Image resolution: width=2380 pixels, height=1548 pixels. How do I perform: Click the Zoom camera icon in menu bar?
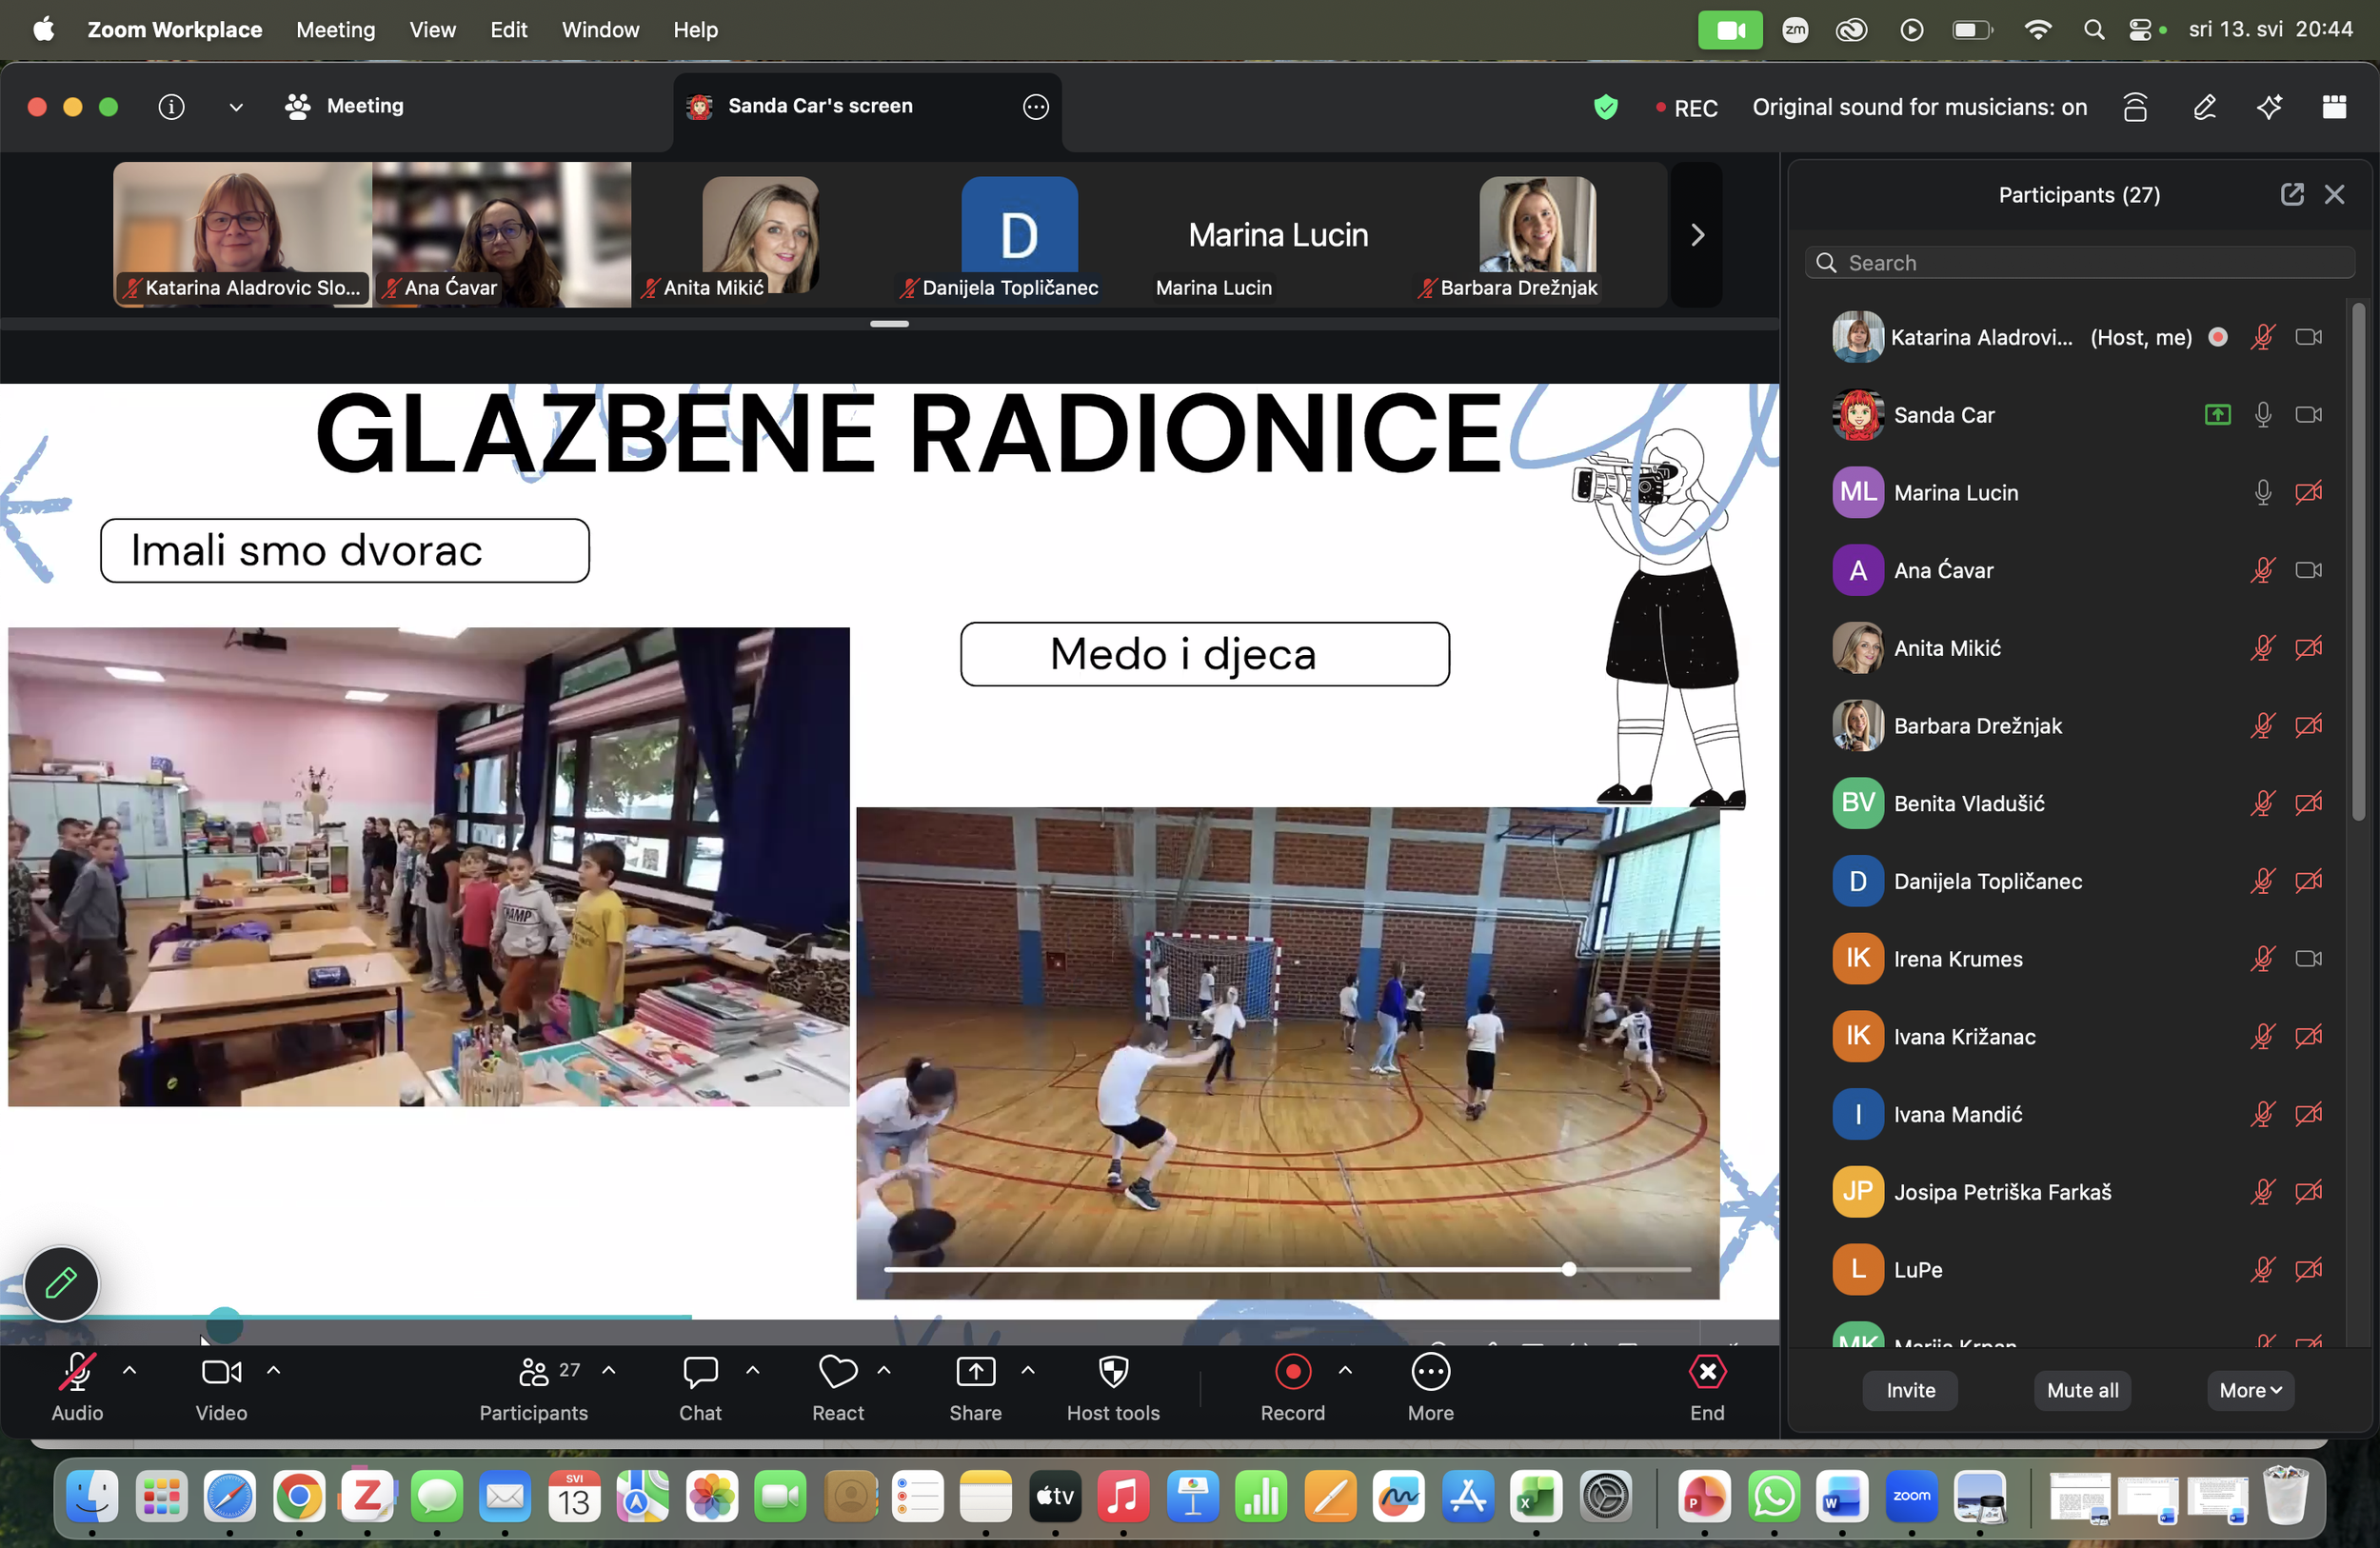click(x=1730, y=30)
